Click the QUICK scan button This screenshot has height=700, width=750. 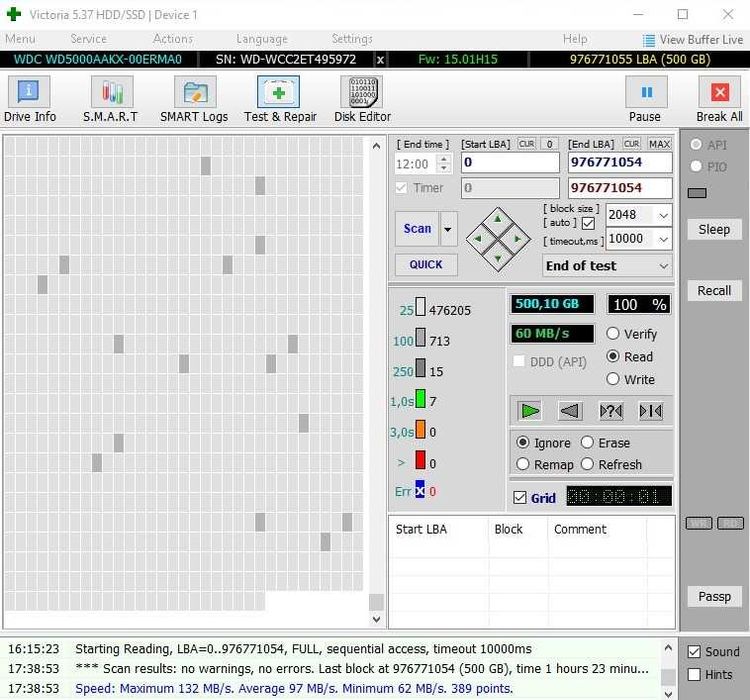point(426,265)
